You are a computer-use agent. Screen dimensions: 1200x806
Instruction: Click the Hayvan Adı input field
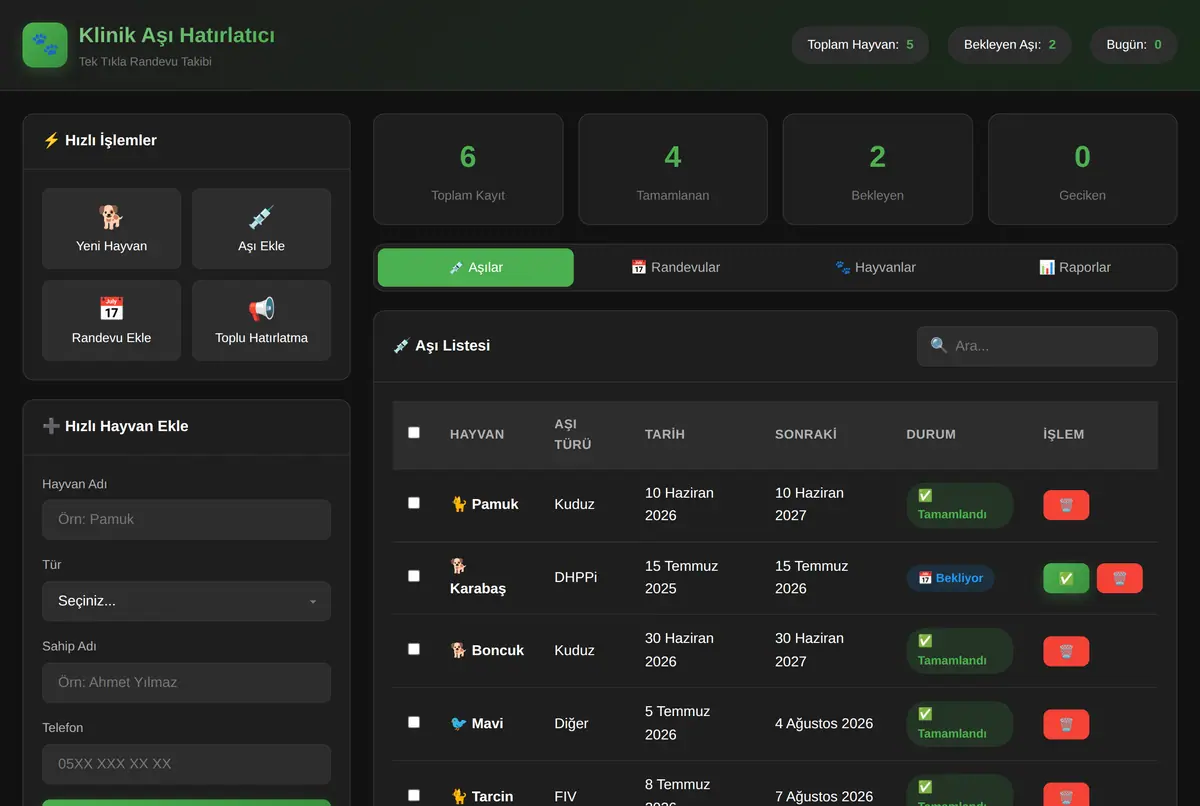pos(186,520)
